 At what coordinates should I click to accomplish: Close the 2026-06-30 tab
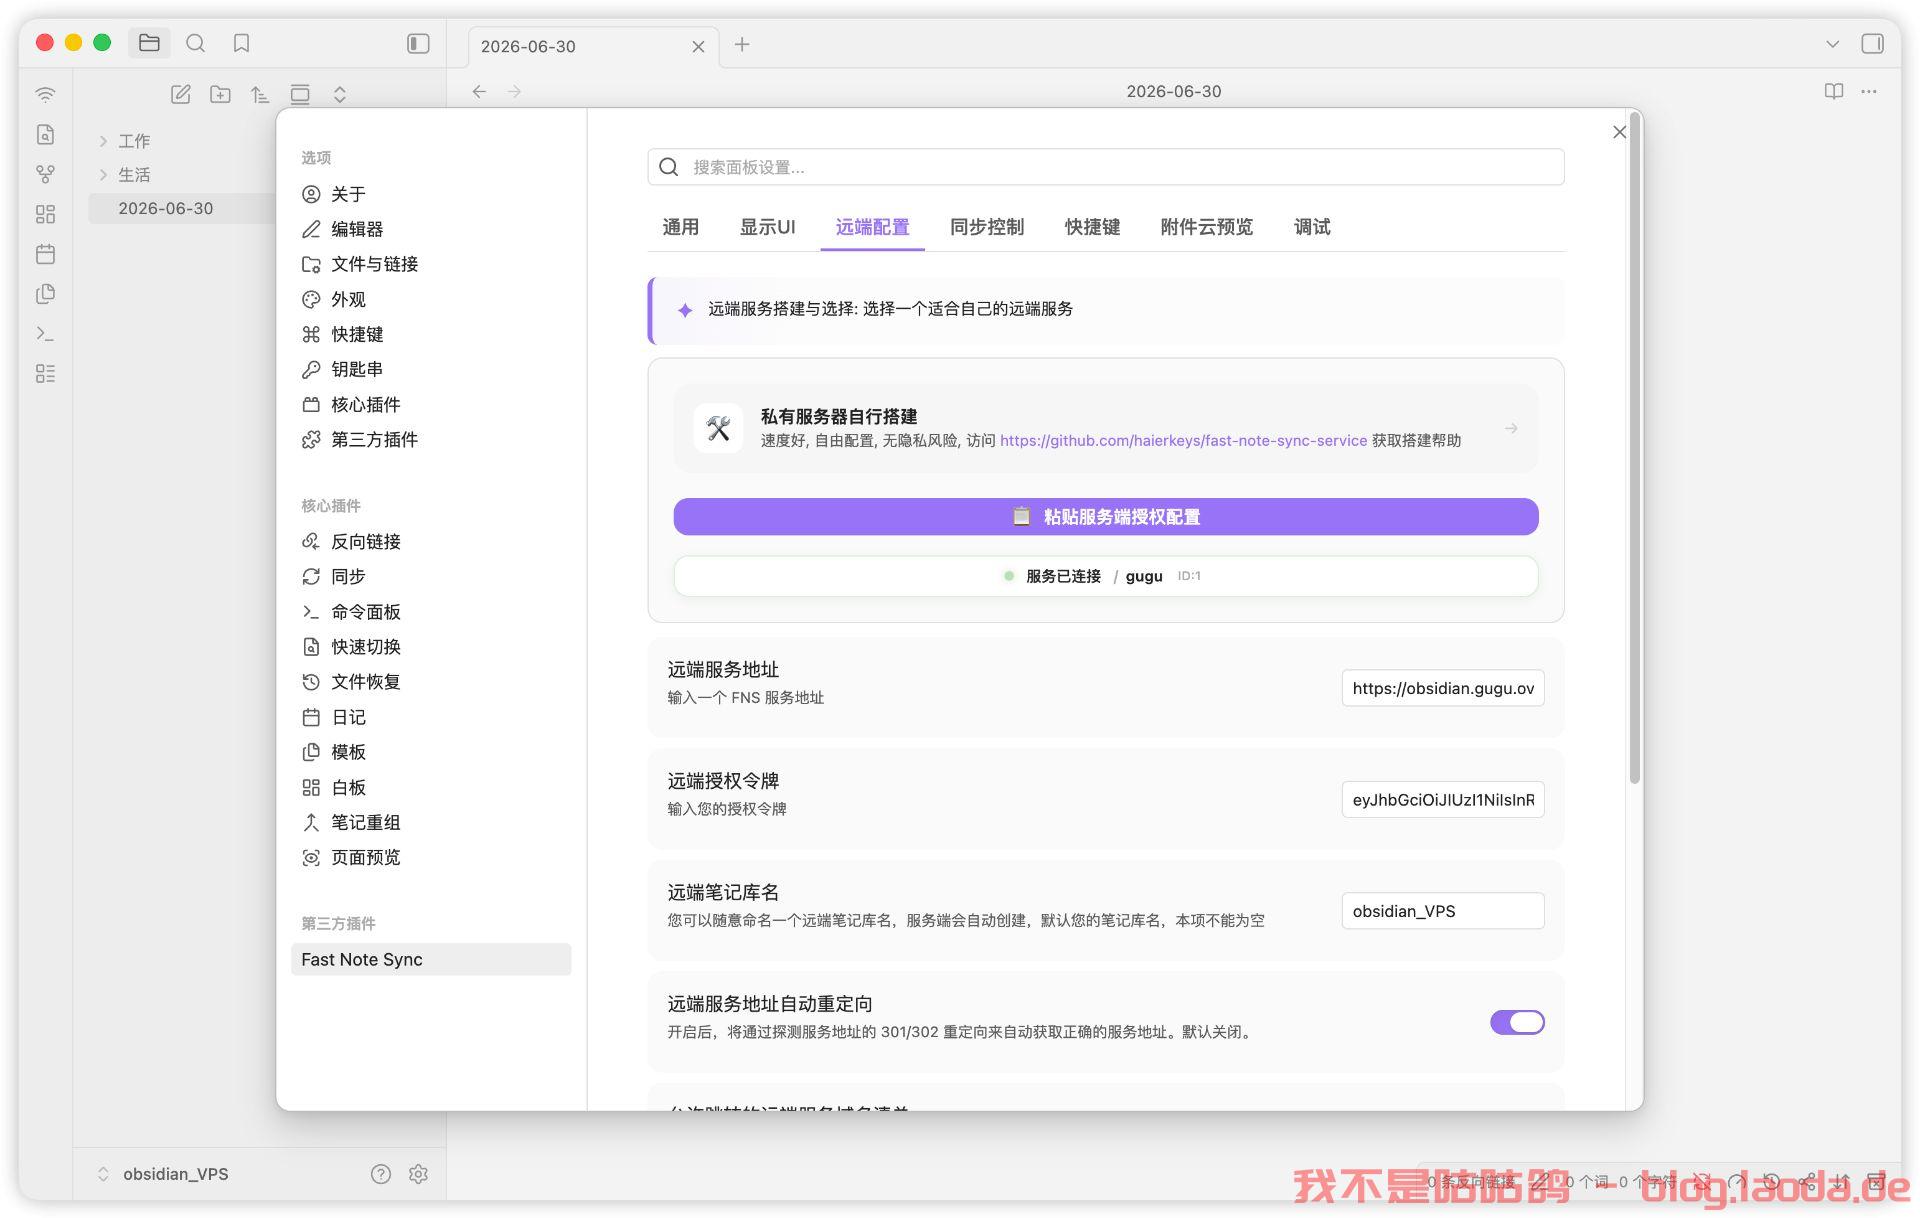[x=698, y=46]
